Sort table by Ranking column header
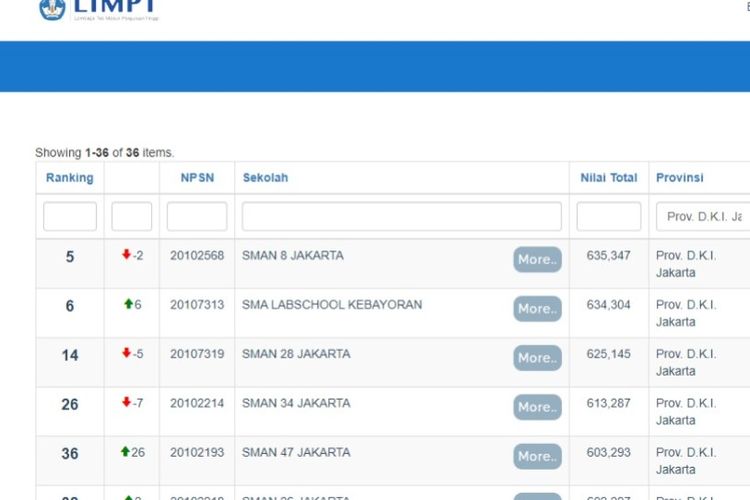750x500 pixels. click(70, 177)
